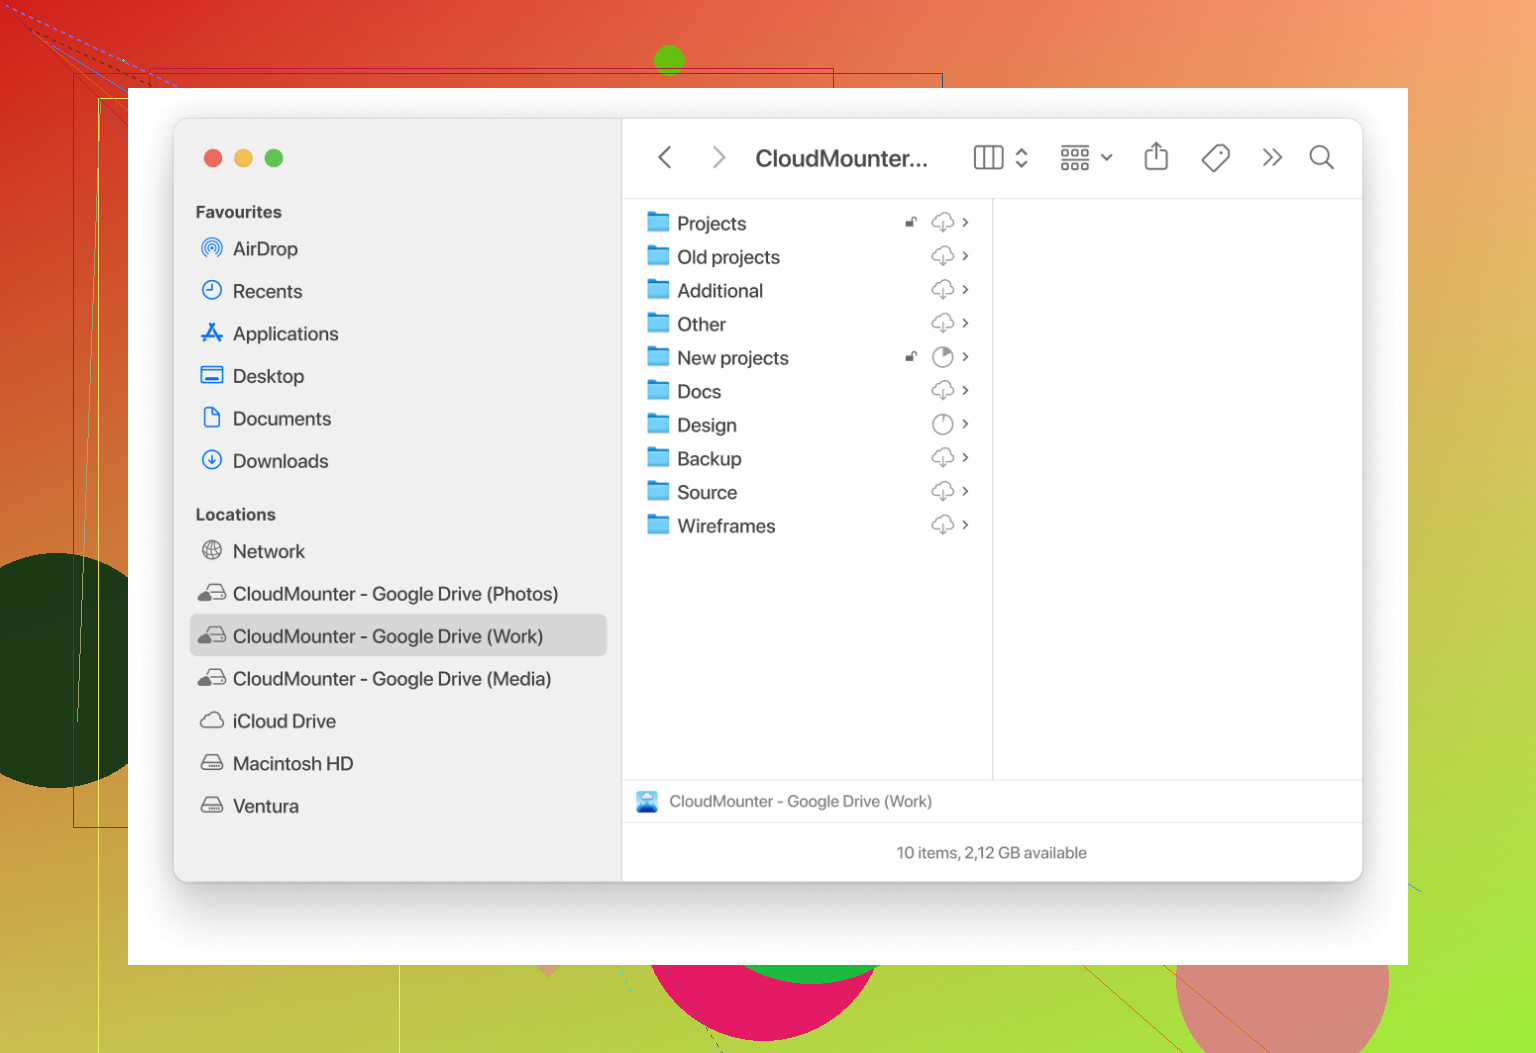Click the Source cloud download icon
This screenshot has height=1053, width=1536.
point(942,491)
